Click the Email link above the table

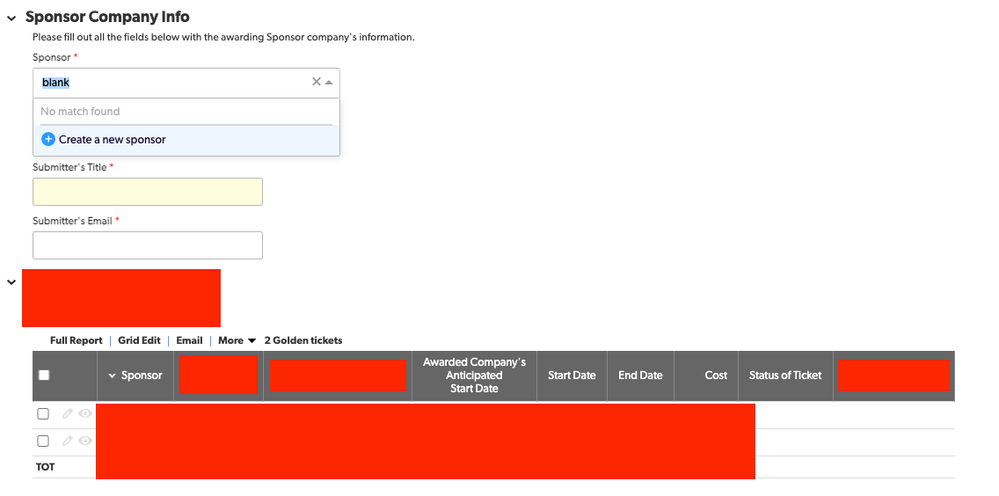189,341
